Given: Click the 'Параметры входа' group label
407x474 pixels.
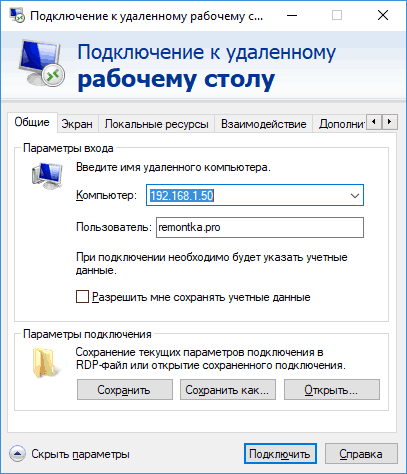Looking at the screenshot, I should (x=68, y=148).
